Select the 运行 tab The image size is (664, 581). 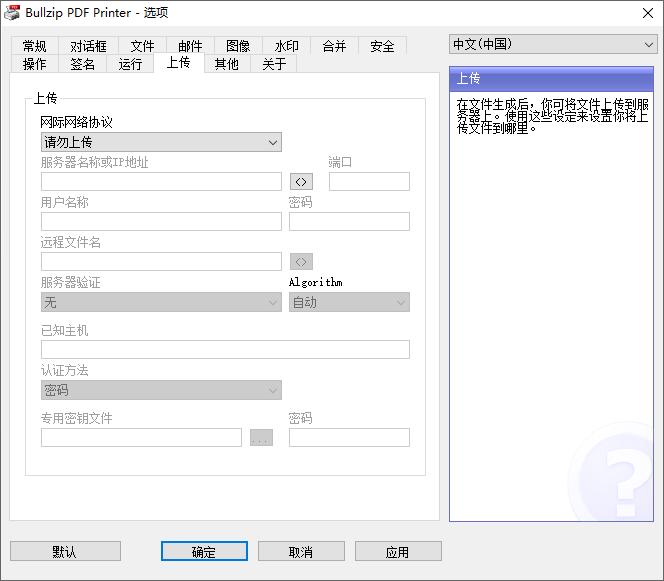pyautogui.click(x=130, y=64)
